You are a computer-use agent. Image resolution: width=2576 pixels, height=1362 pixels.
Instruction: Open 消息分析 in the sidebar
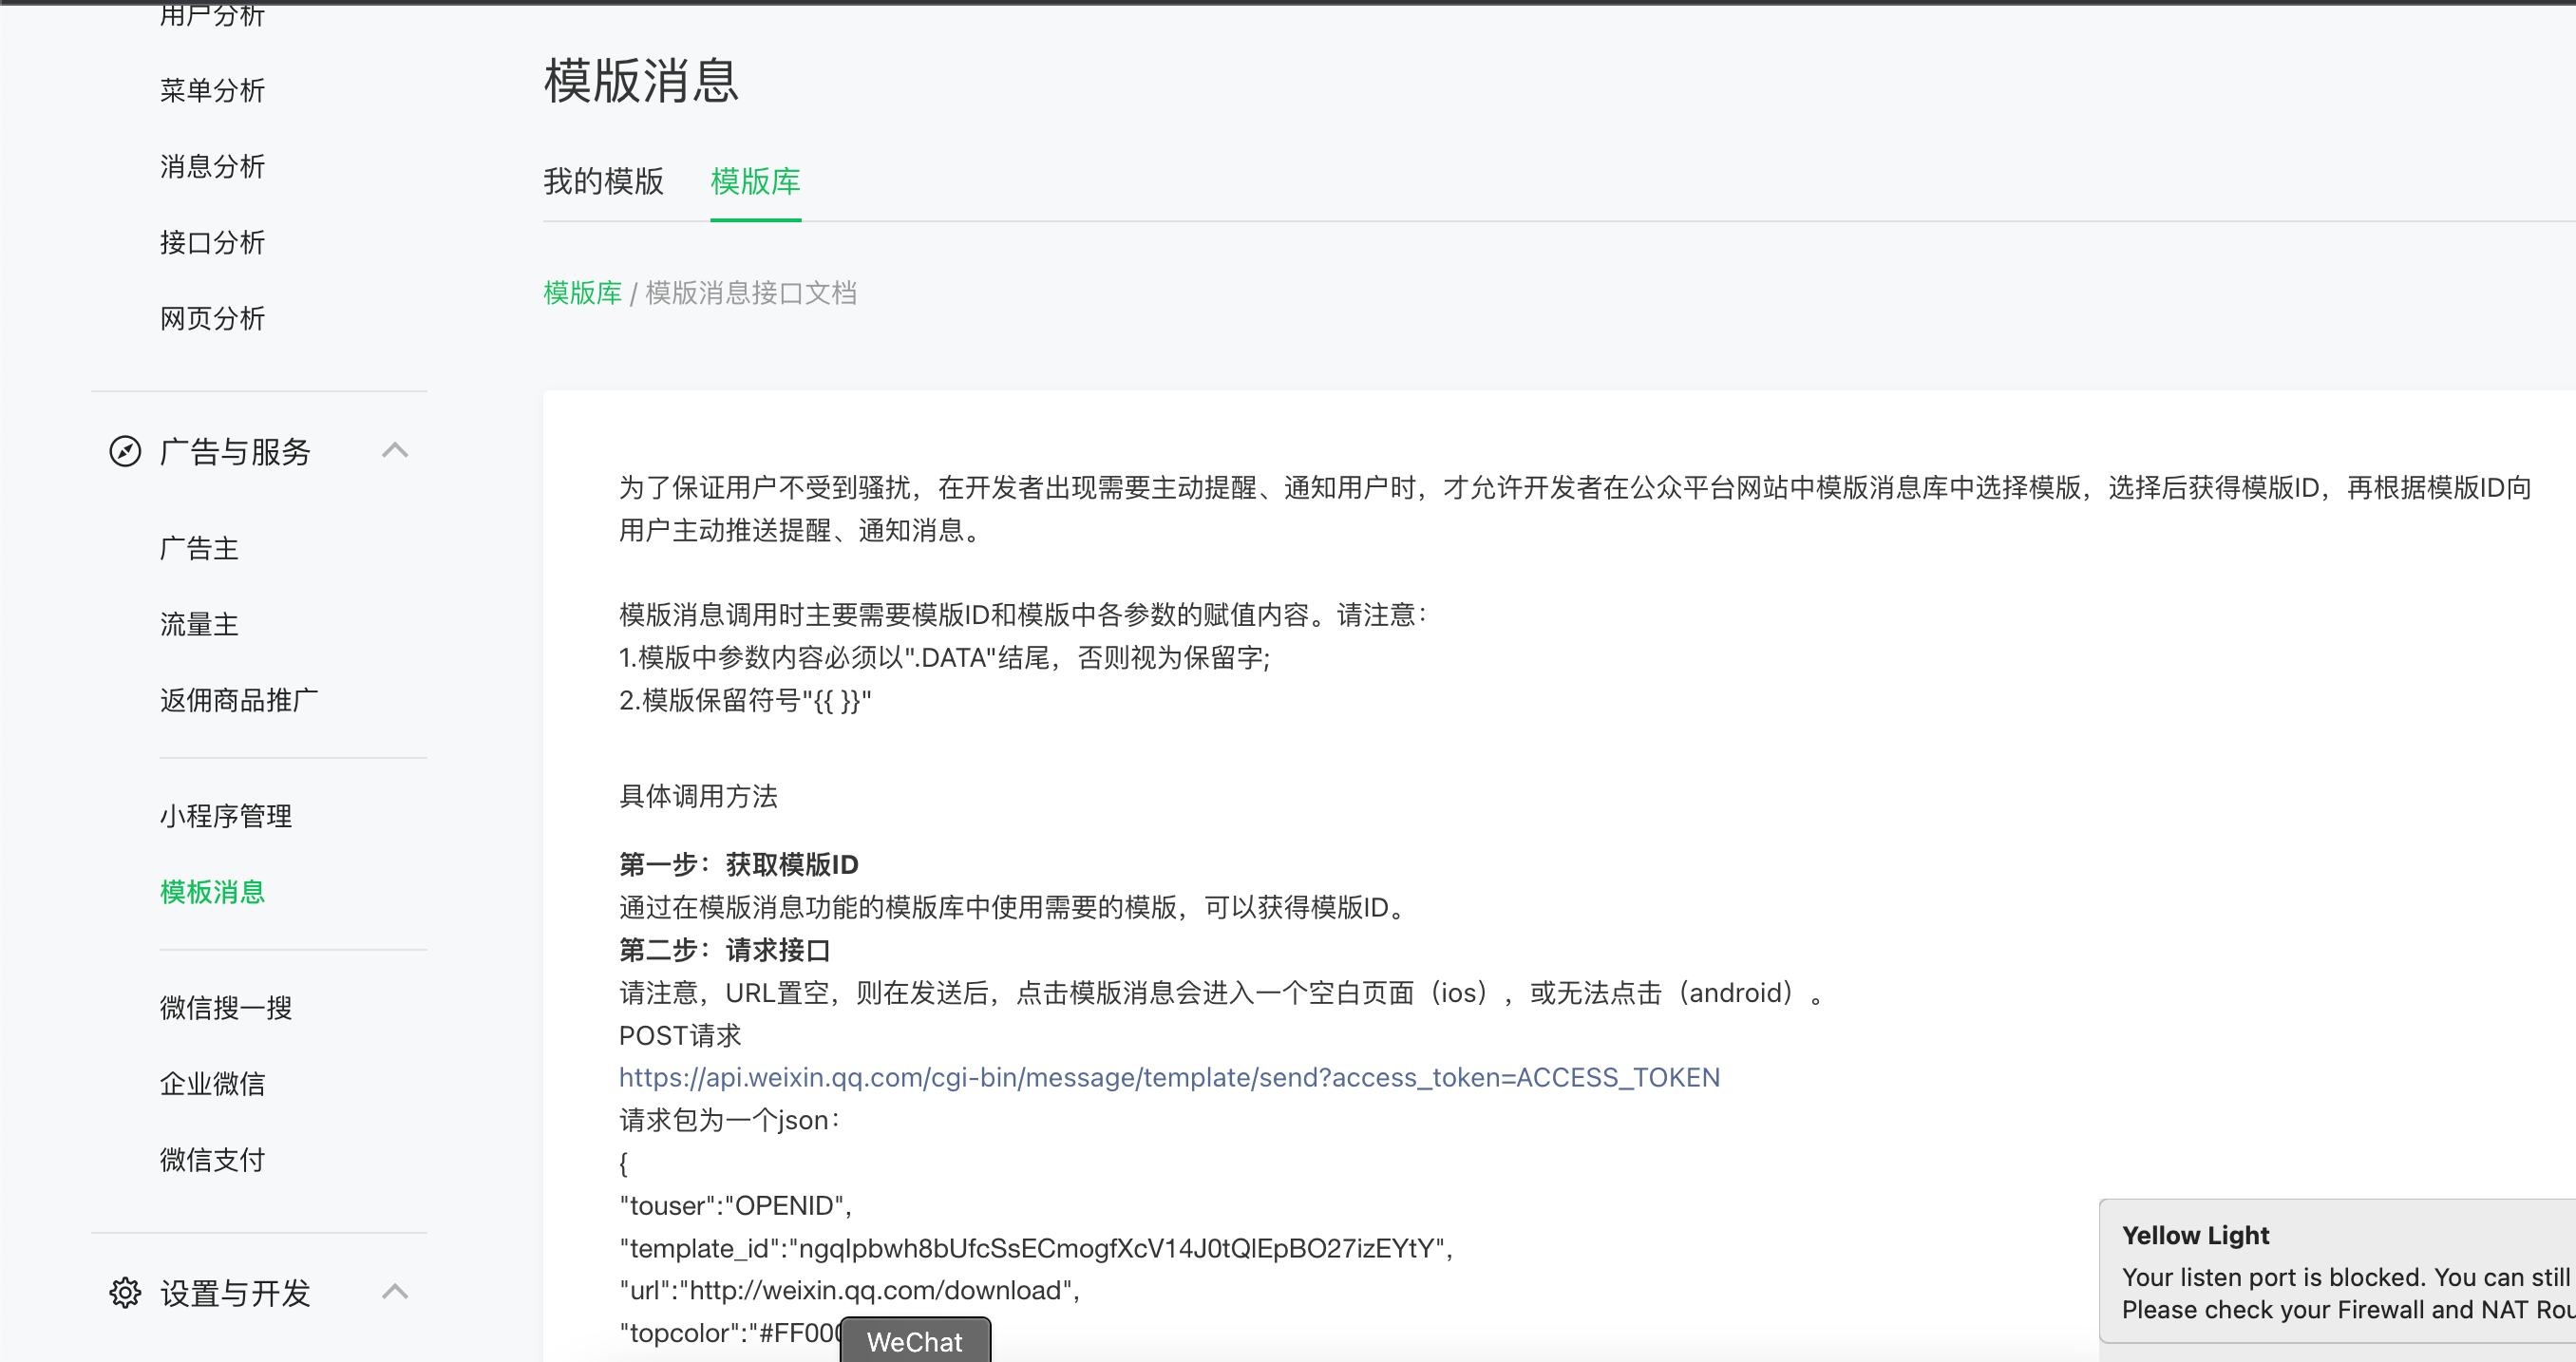(212, 167)
